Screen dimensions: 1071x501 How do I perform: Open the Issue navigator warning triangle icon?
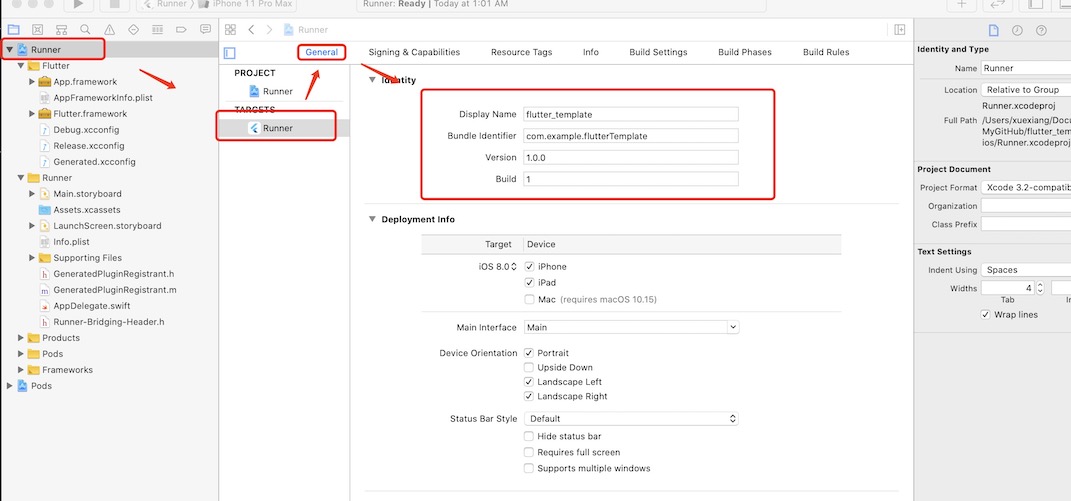109,29
